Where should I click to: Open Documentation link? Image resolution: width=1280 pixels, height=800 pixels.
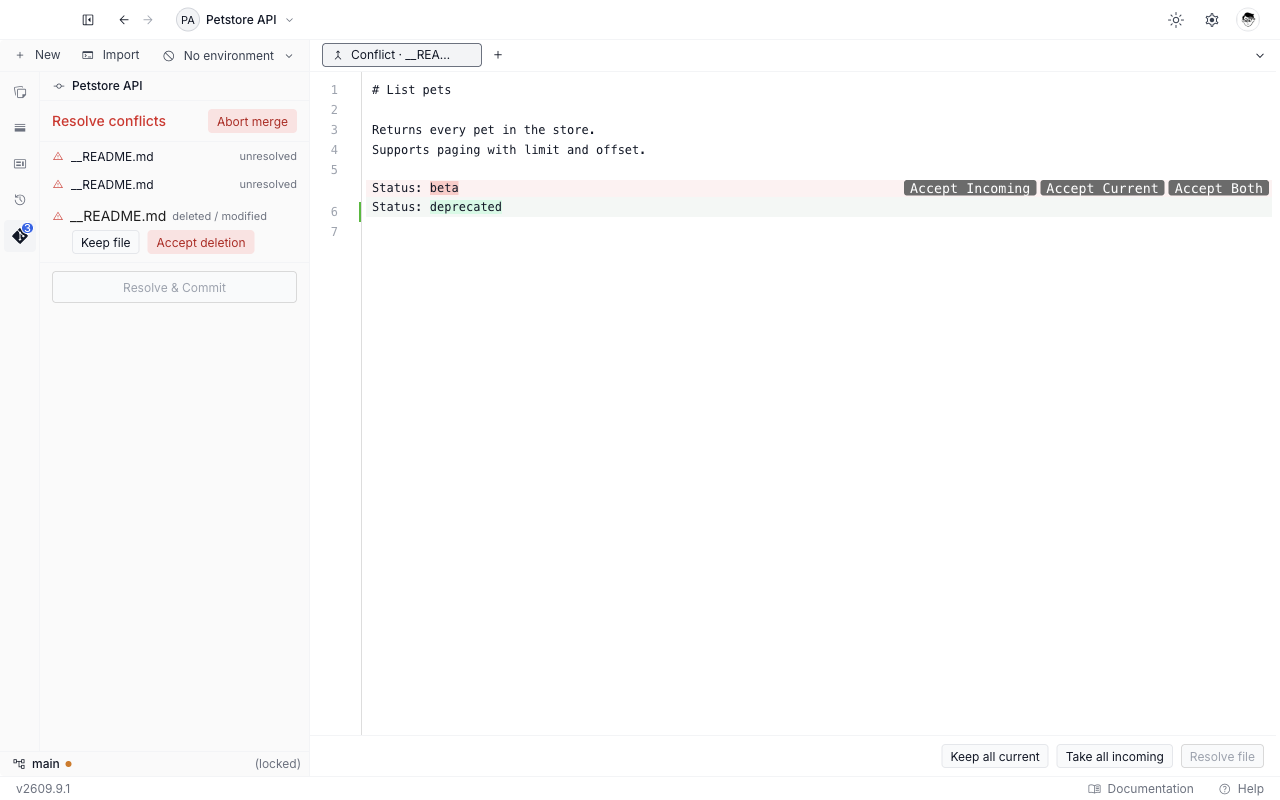[1141, 789]
